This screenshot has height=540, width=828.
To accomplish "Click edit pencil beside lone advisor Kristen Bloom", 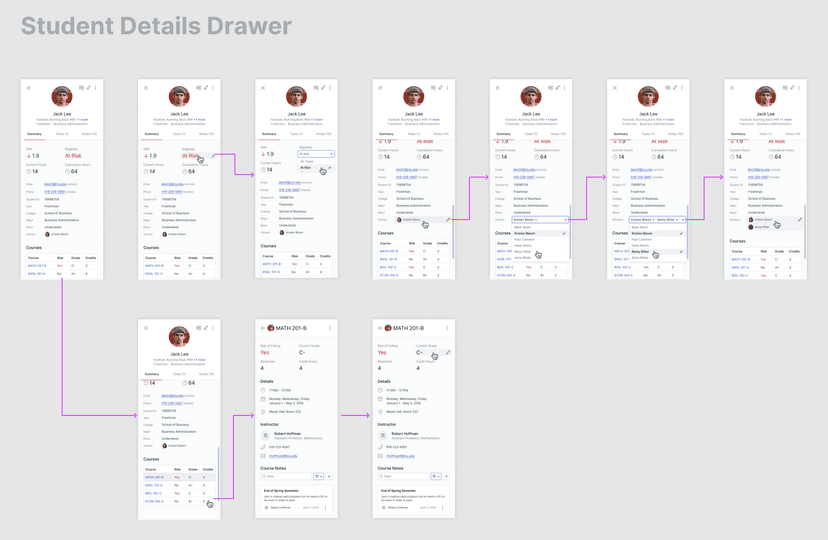I will (x=448, y=219).
